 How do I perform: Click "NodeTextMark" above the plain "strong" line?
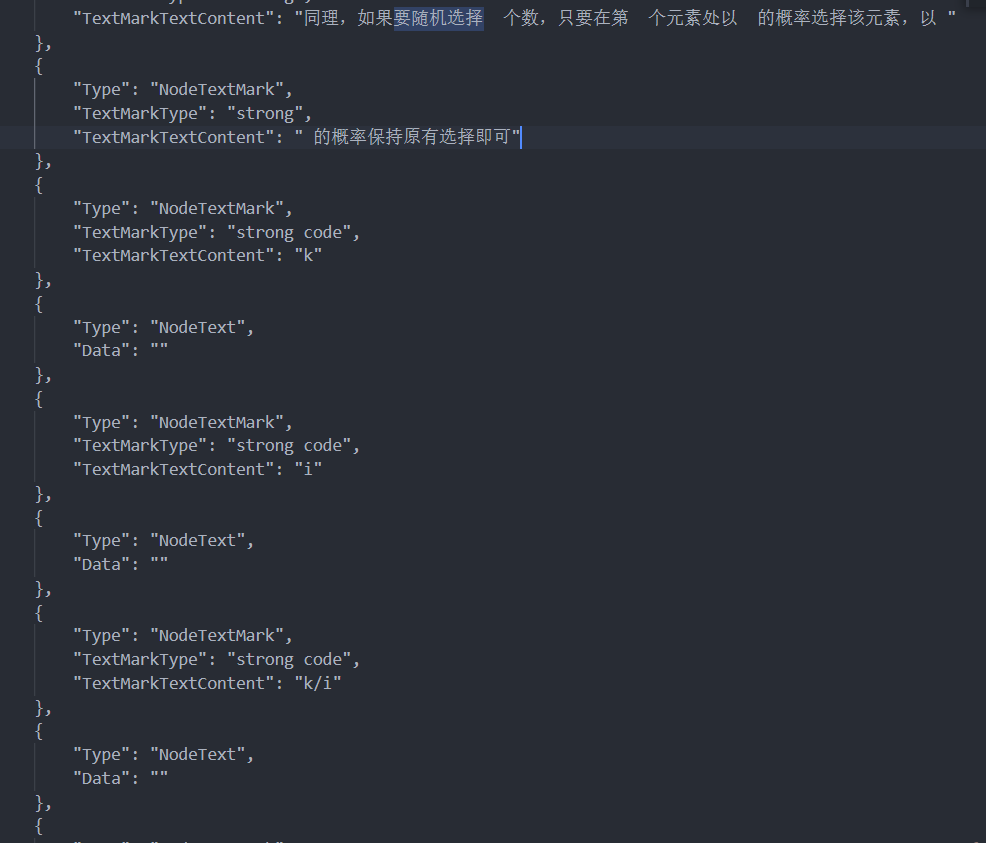217,90
